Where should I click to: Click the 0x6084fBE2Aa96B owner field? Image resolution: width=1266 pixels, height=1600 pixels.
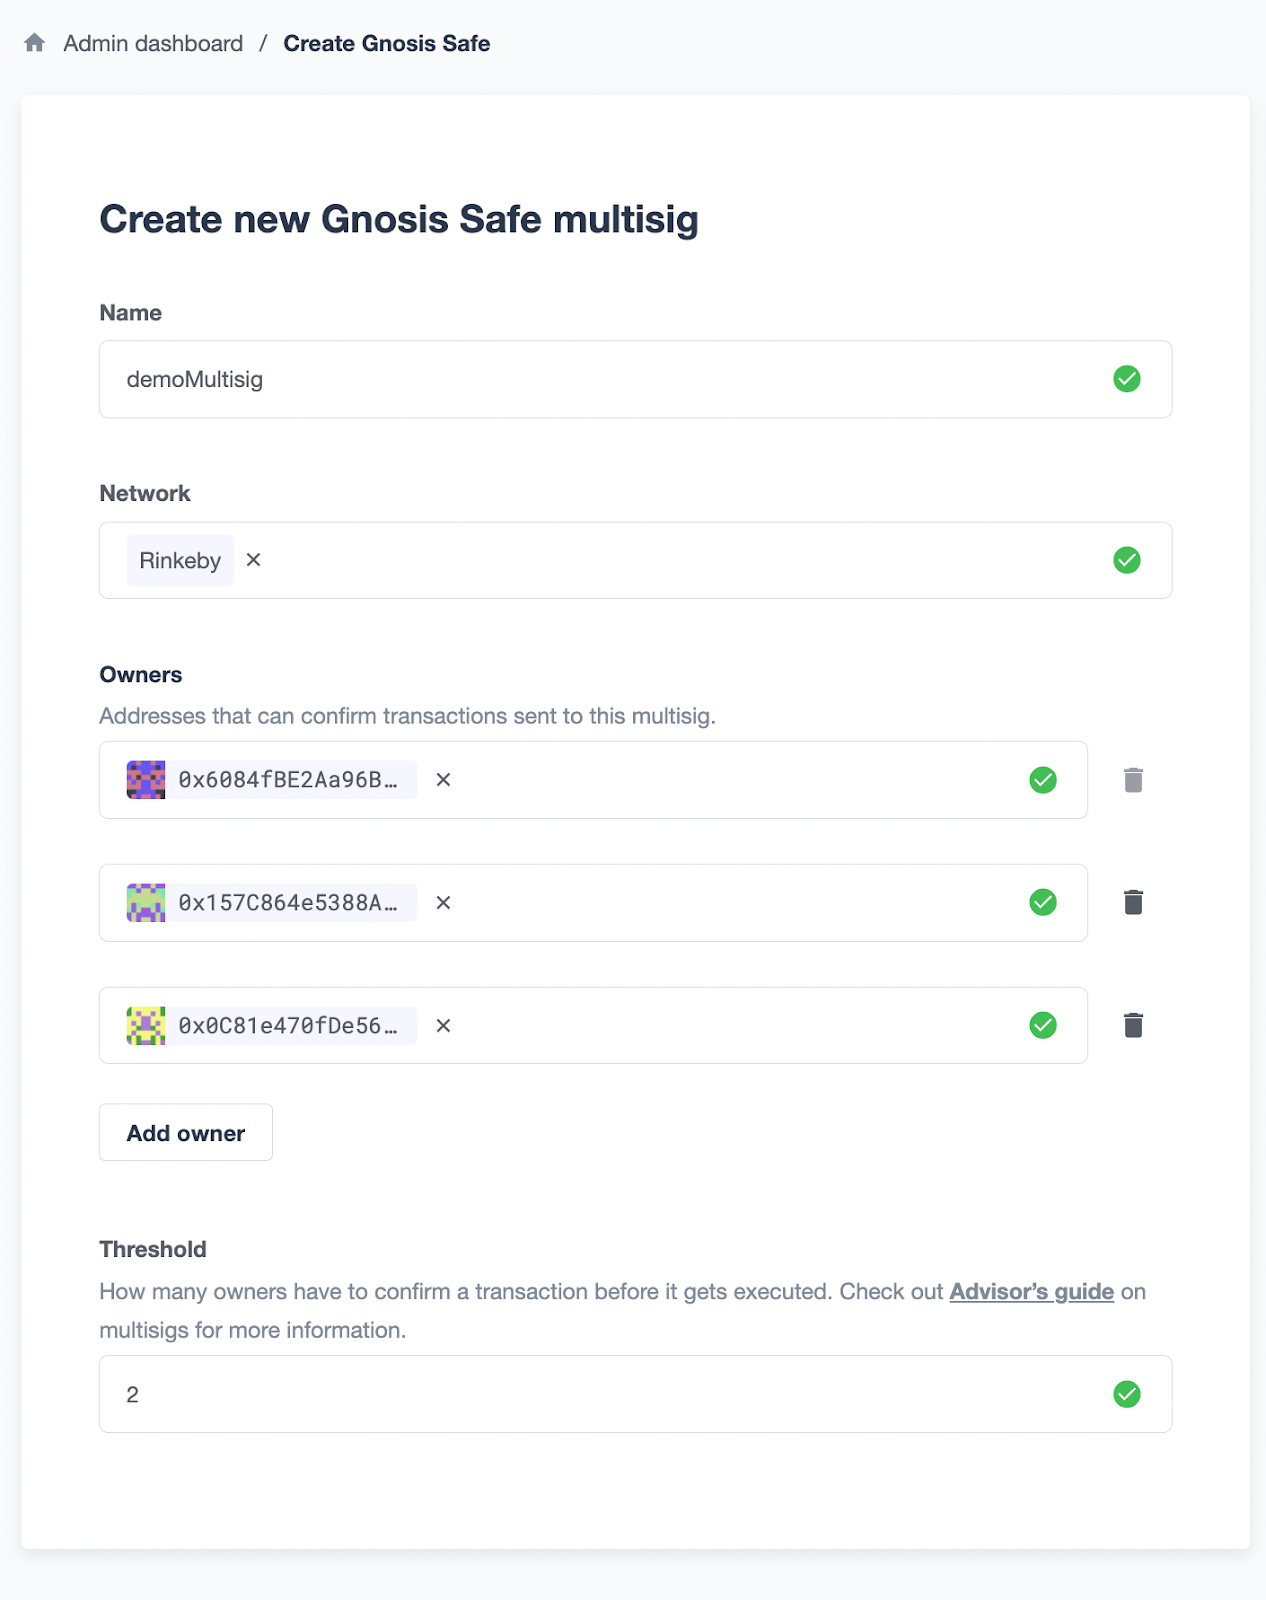(x=593, y=780)
